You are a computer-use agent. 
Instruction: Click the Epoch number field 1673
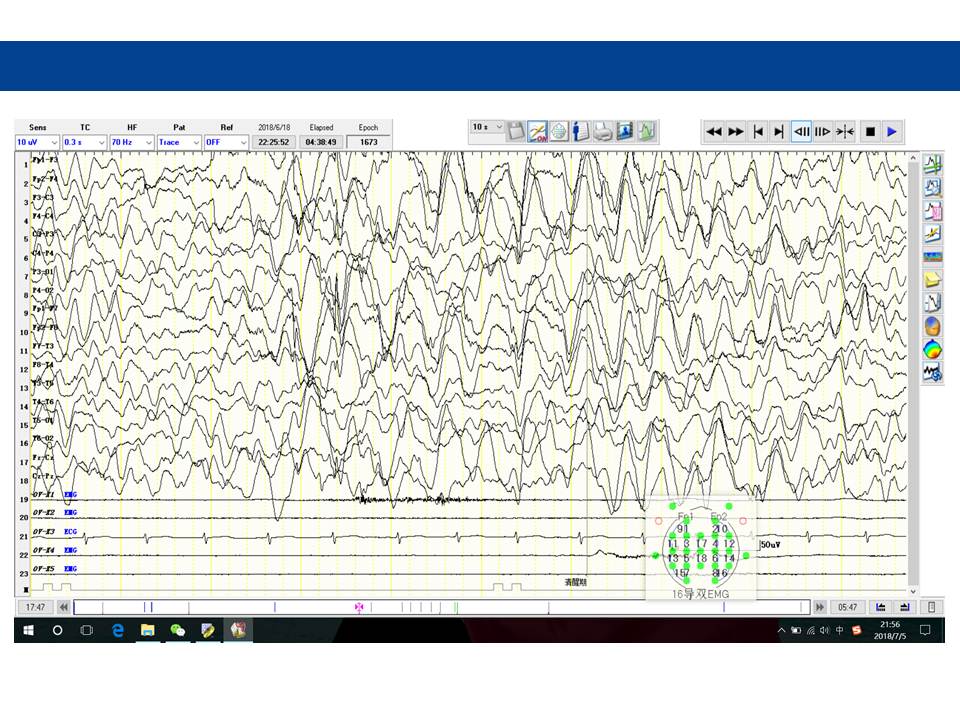[369, 142]
